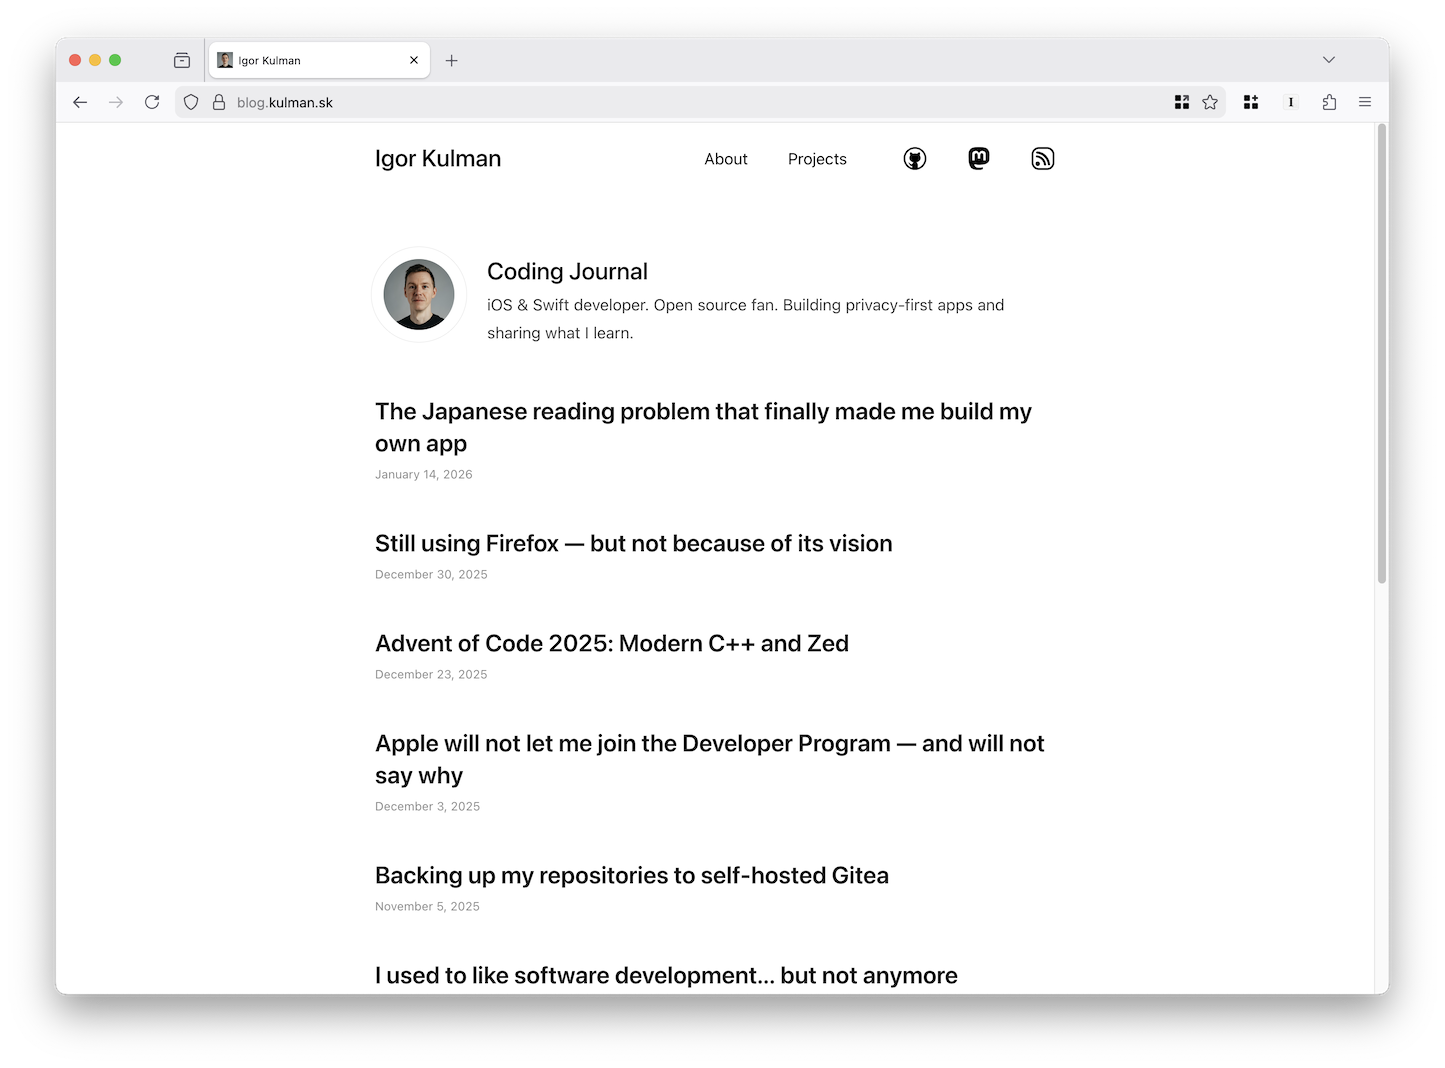1445x1068 pixels.
Task: Open 'I used to like software development' post
Action: click(x=666, y=975)
